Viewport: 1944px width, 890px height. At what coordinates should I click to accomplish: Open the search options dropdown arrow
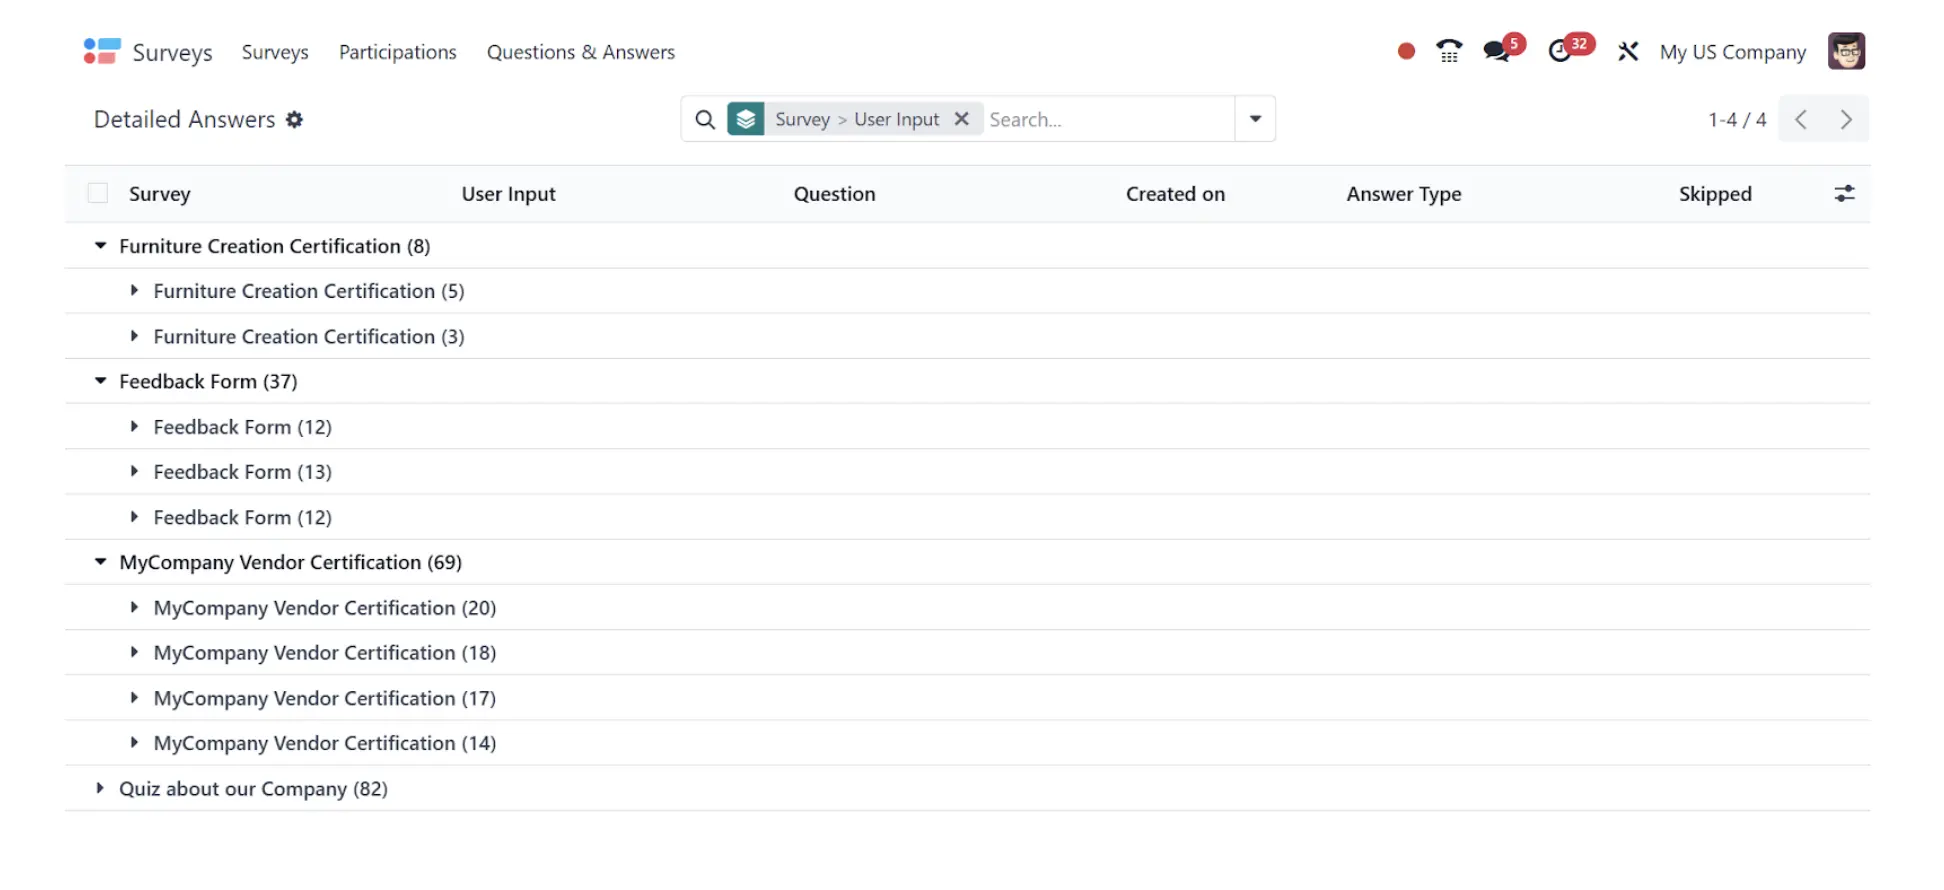tap(1255, 119)
